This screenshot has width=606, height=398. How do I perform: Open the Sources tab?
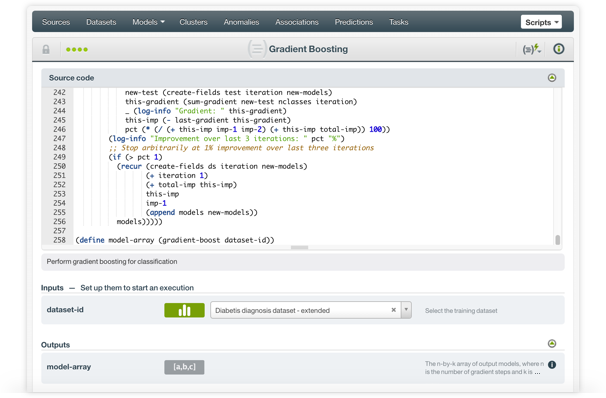click(56, 22)
